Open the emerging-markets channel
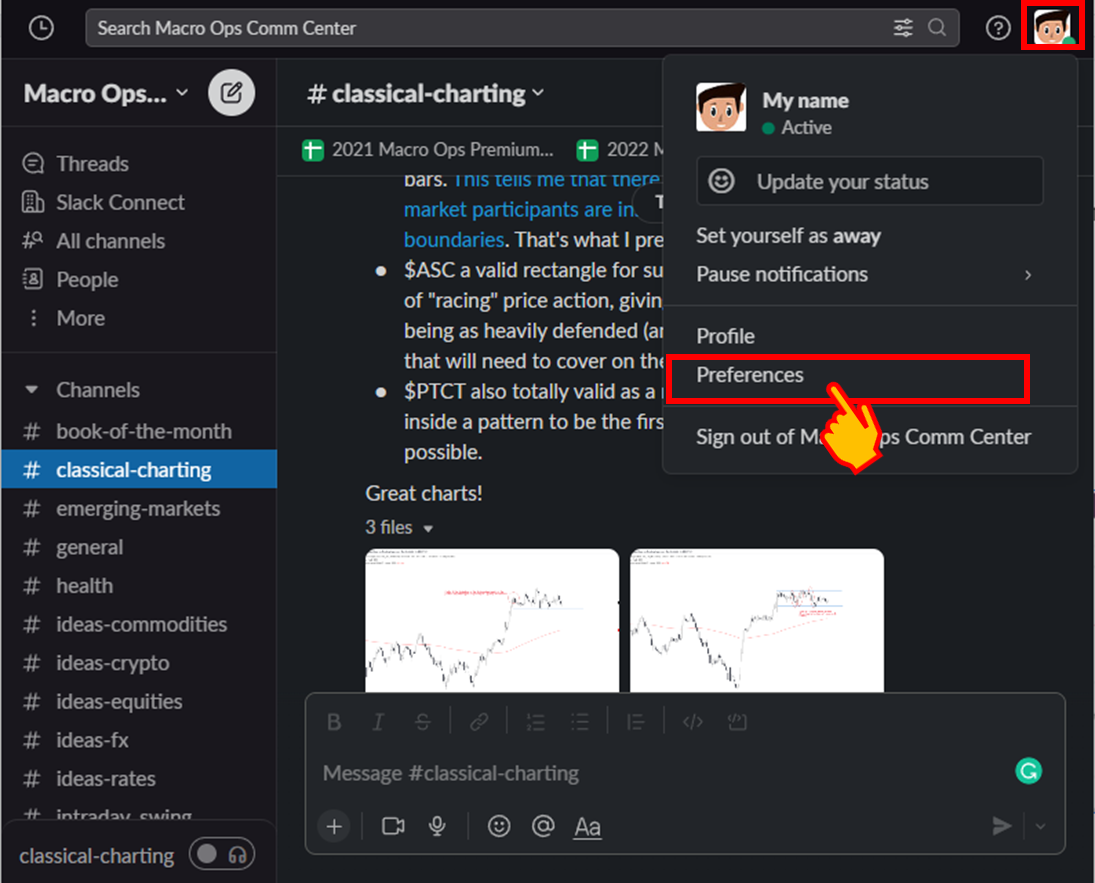Viewport: 1095px width, 883px height. pos(139,509)
